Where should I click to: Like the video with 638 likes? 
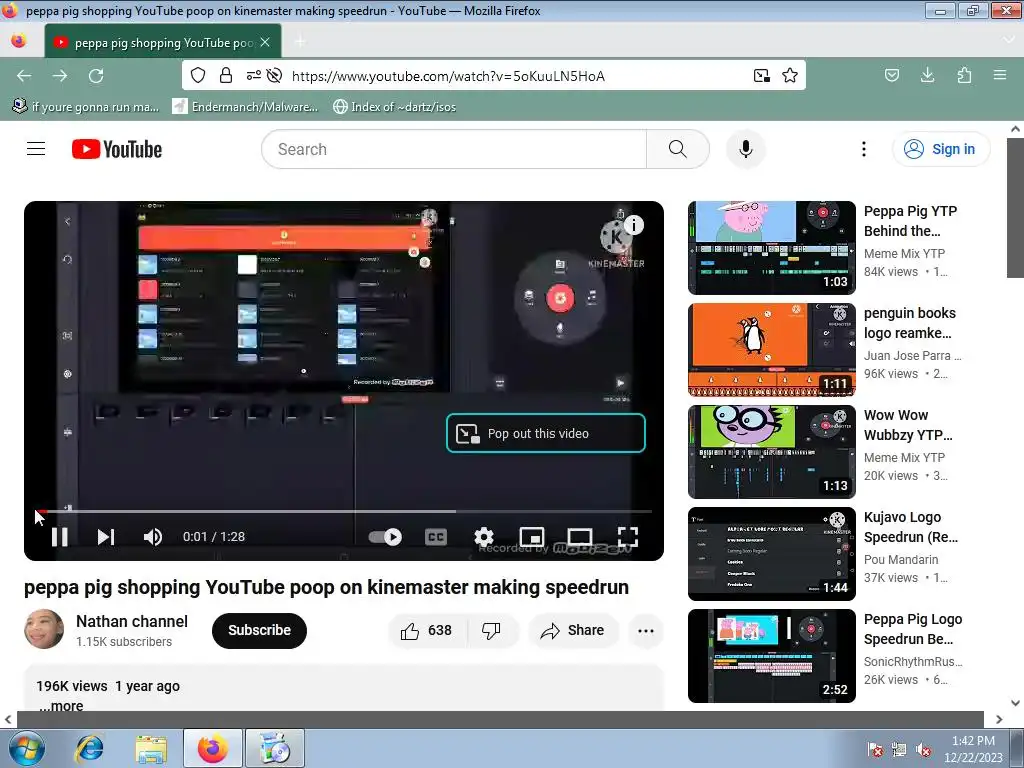[428, 630]
